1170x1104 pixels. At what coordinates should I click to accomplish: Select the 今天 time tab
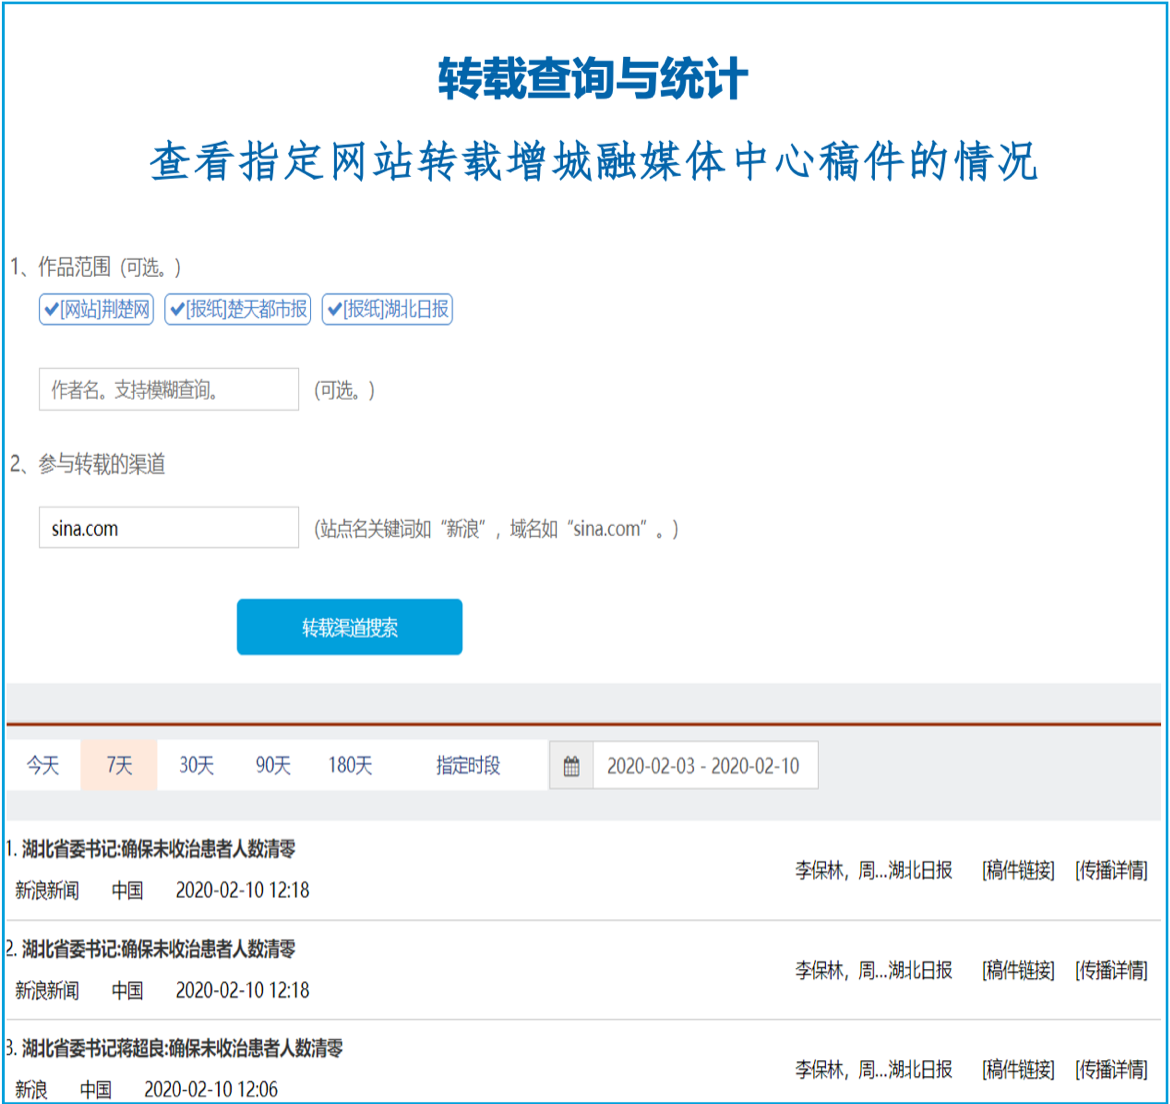43,765
